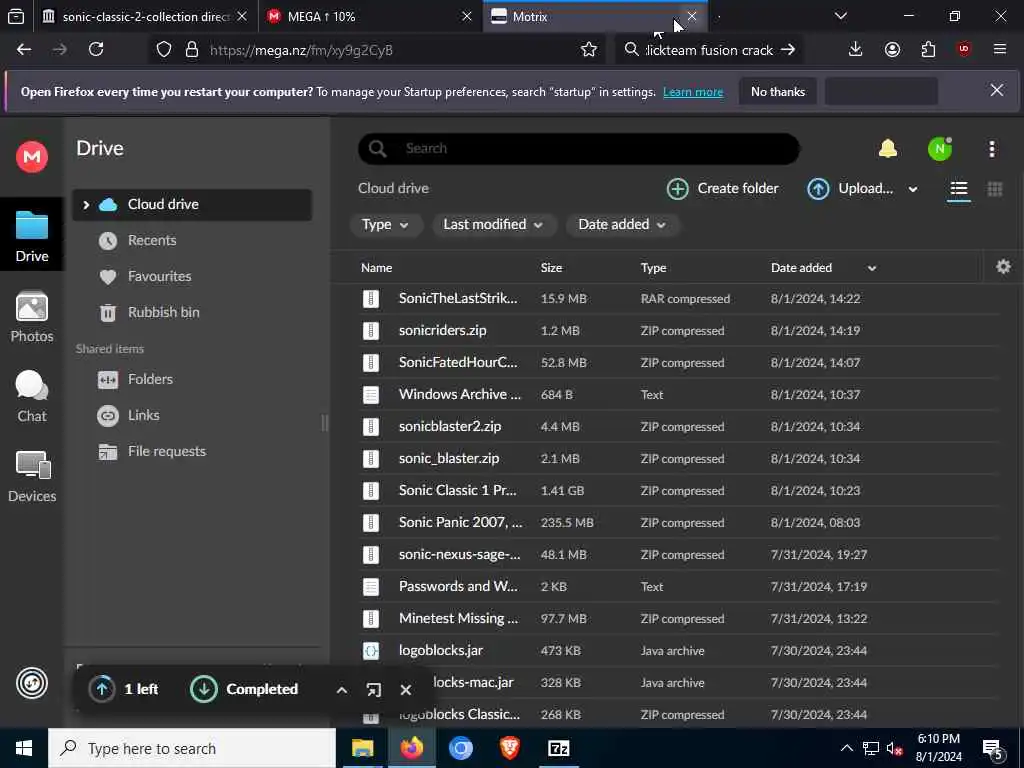Image resolution: width=1024 pixels, height=768 pixels.
Task: Click the Create folder button
Action: [723, 189]
